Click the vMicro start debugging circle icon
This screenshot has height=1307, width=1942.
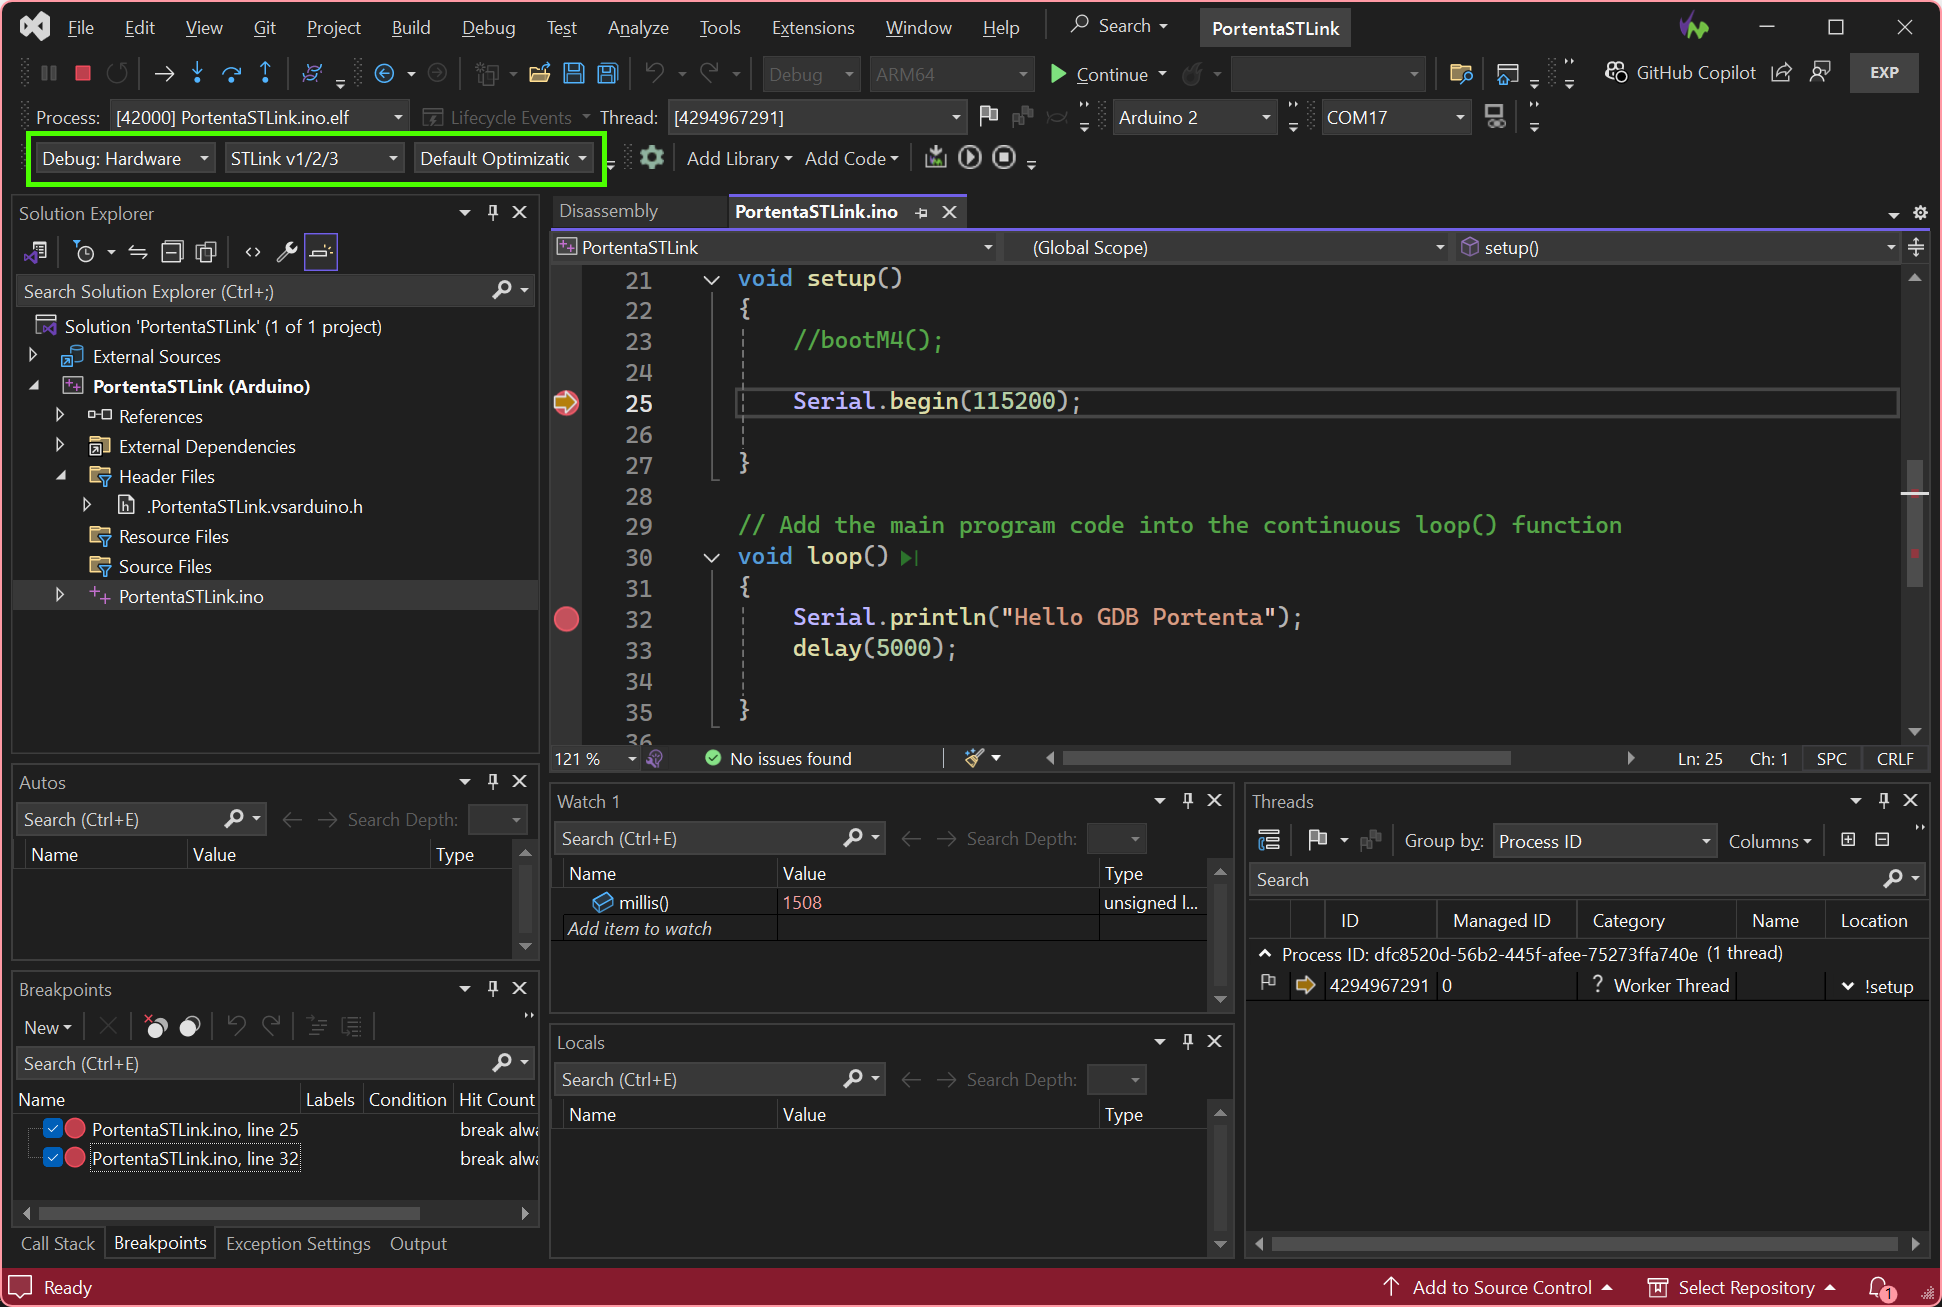(970, 158)
